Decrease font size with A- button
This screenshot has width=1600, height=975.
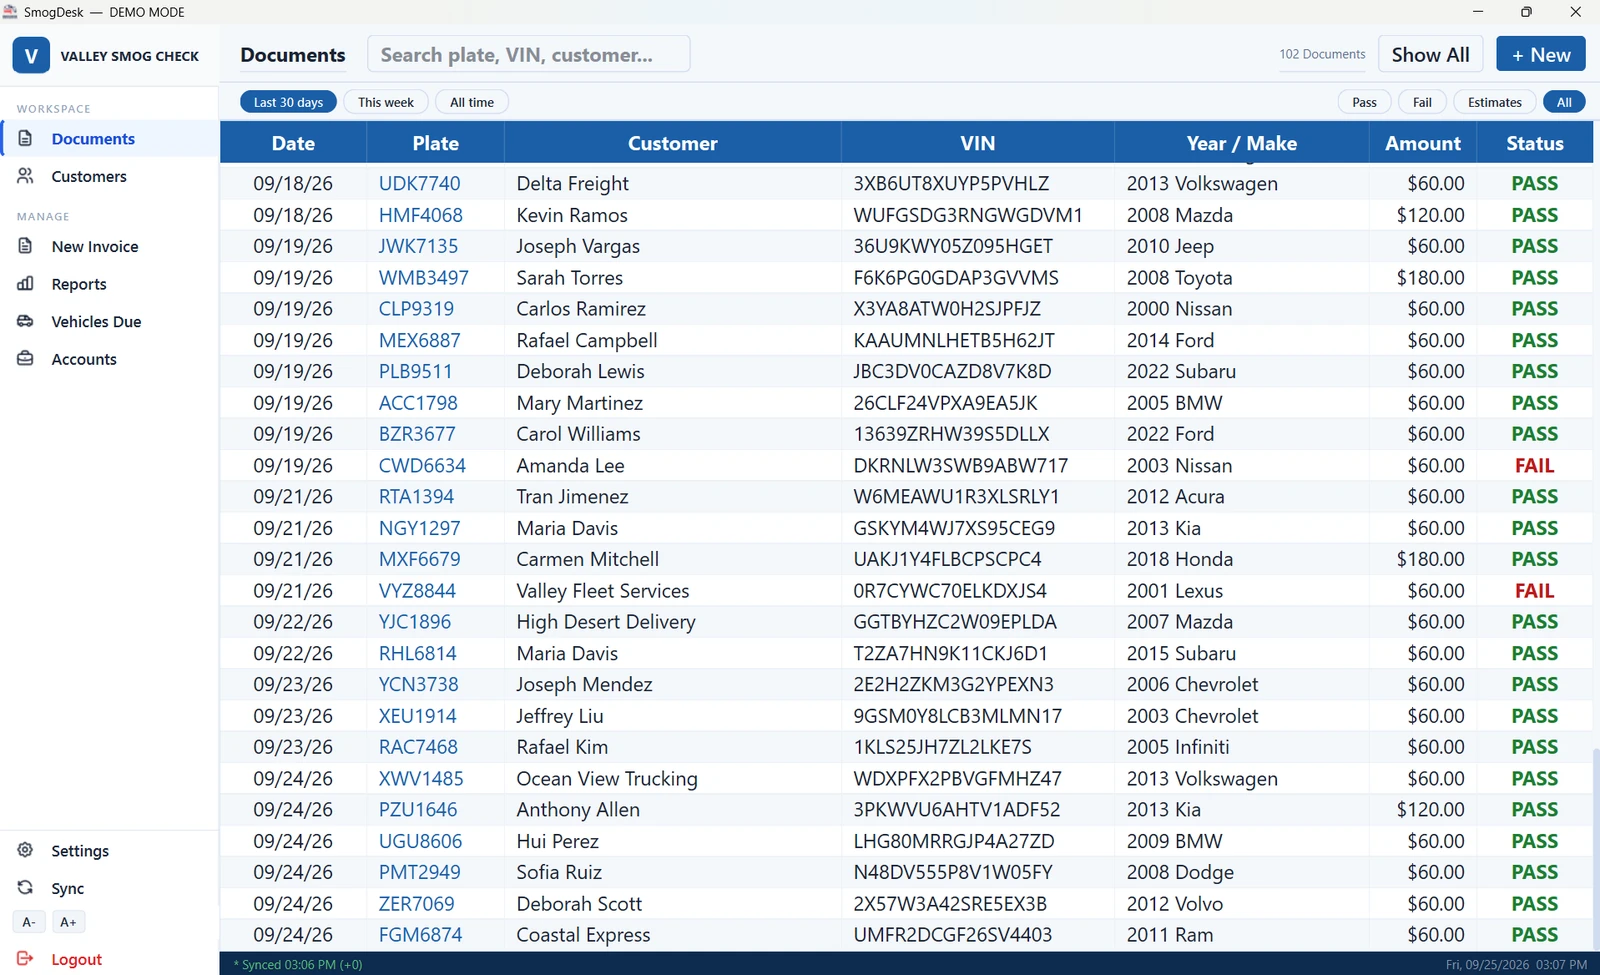point(29,922)
